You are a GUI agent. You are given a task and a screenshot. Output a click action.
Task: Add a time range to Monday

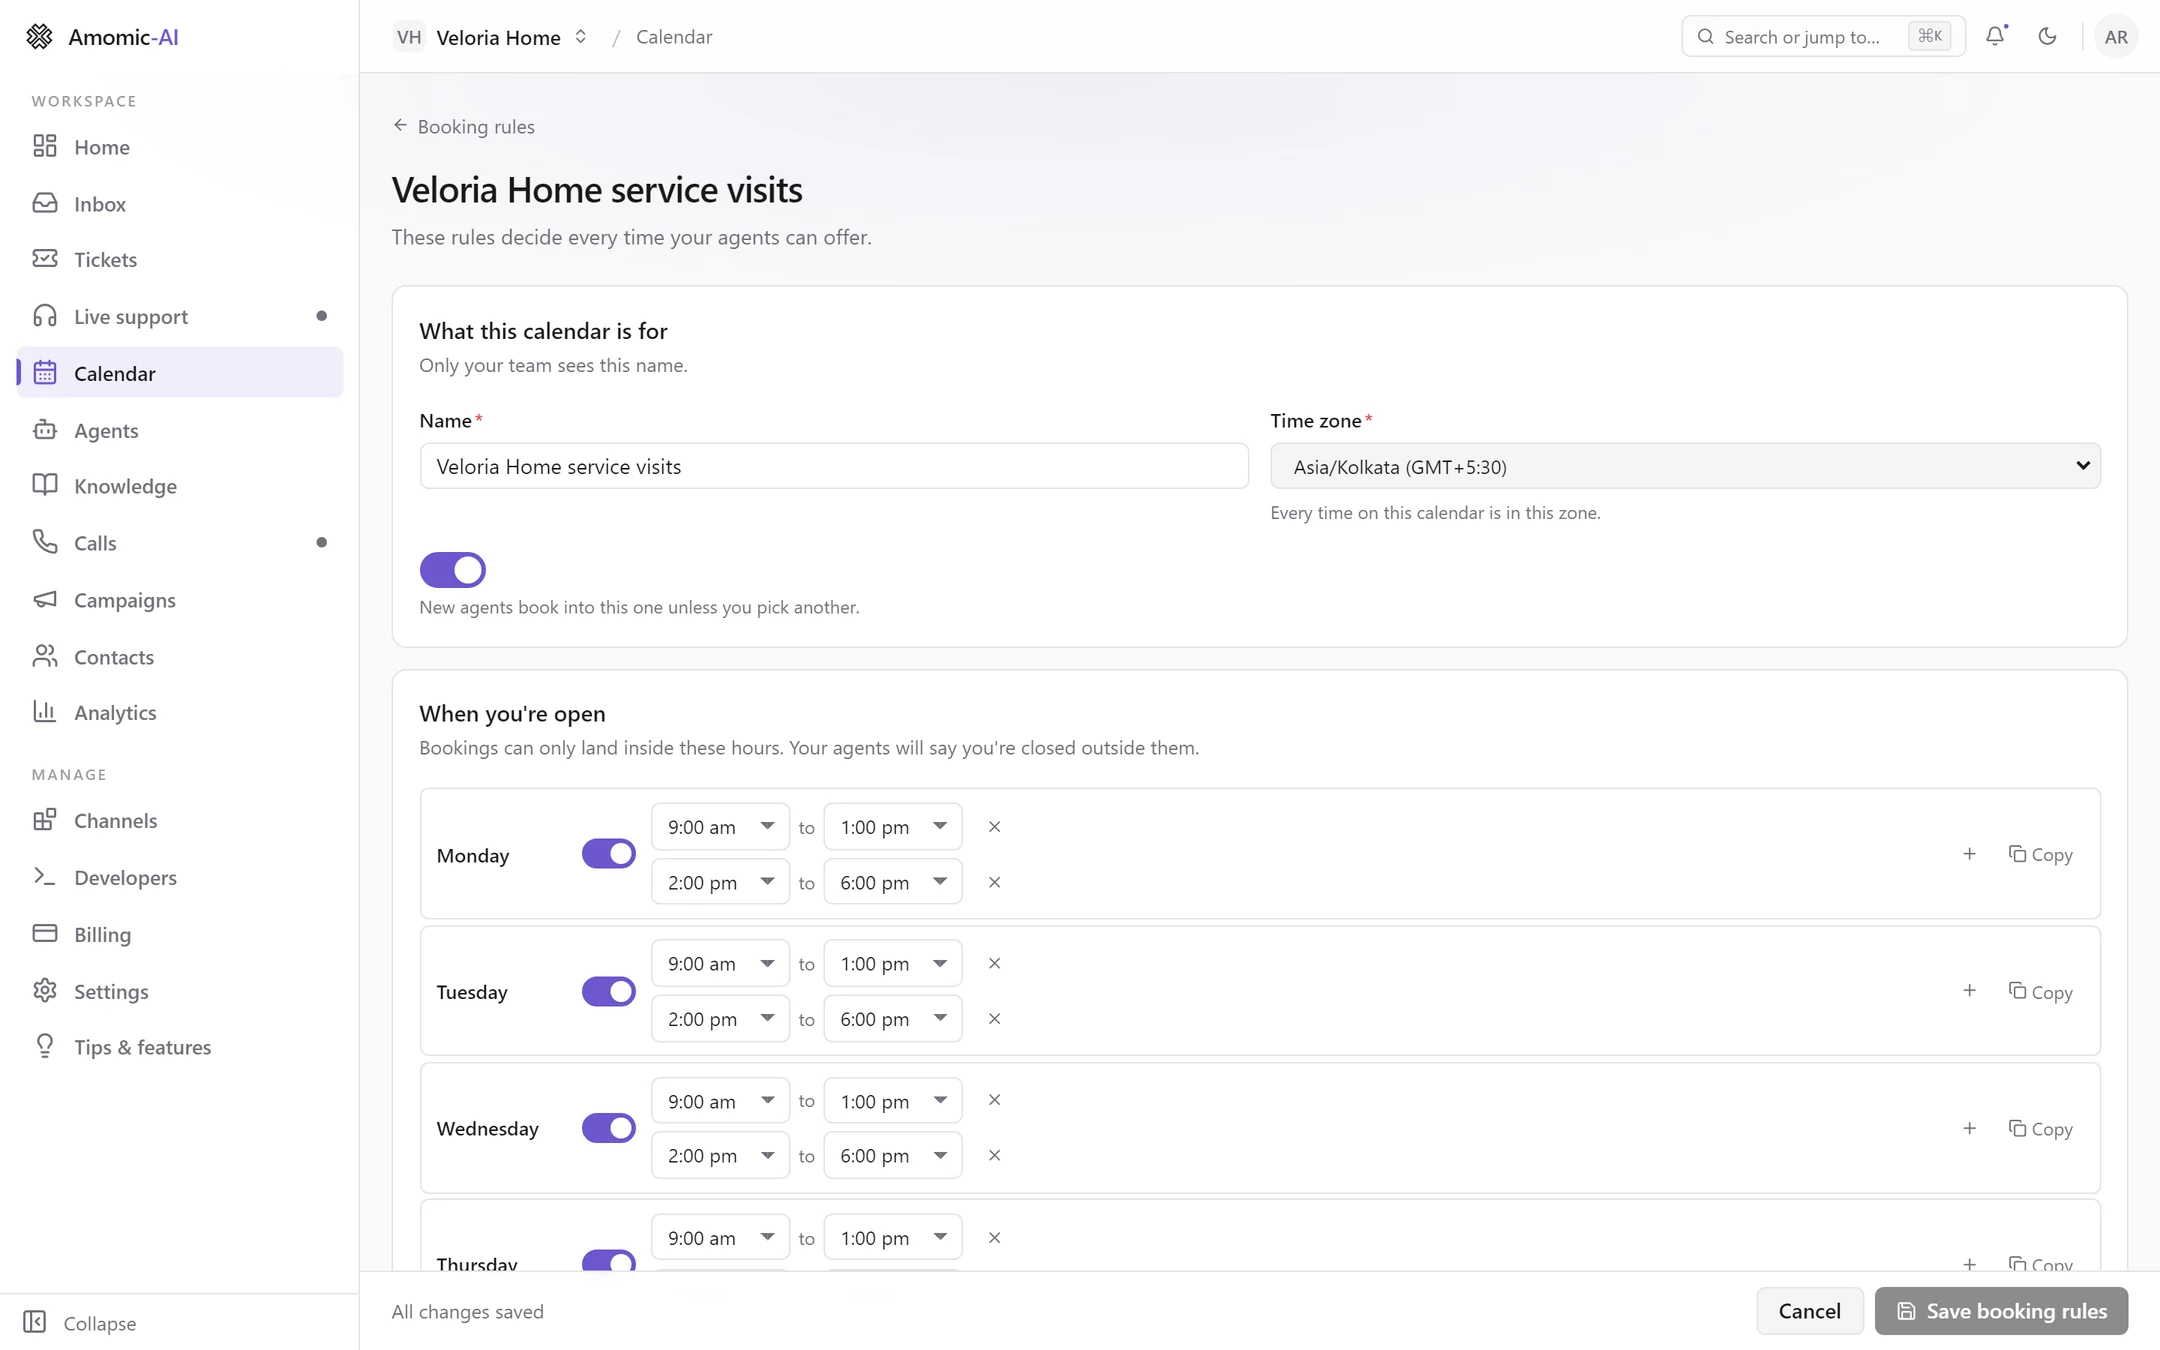coord(1969,854)
